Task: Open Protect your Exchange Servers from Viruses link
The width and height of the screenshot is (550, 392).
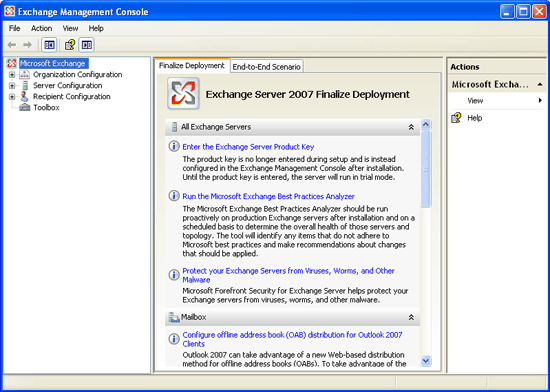Action: [288, 275]
